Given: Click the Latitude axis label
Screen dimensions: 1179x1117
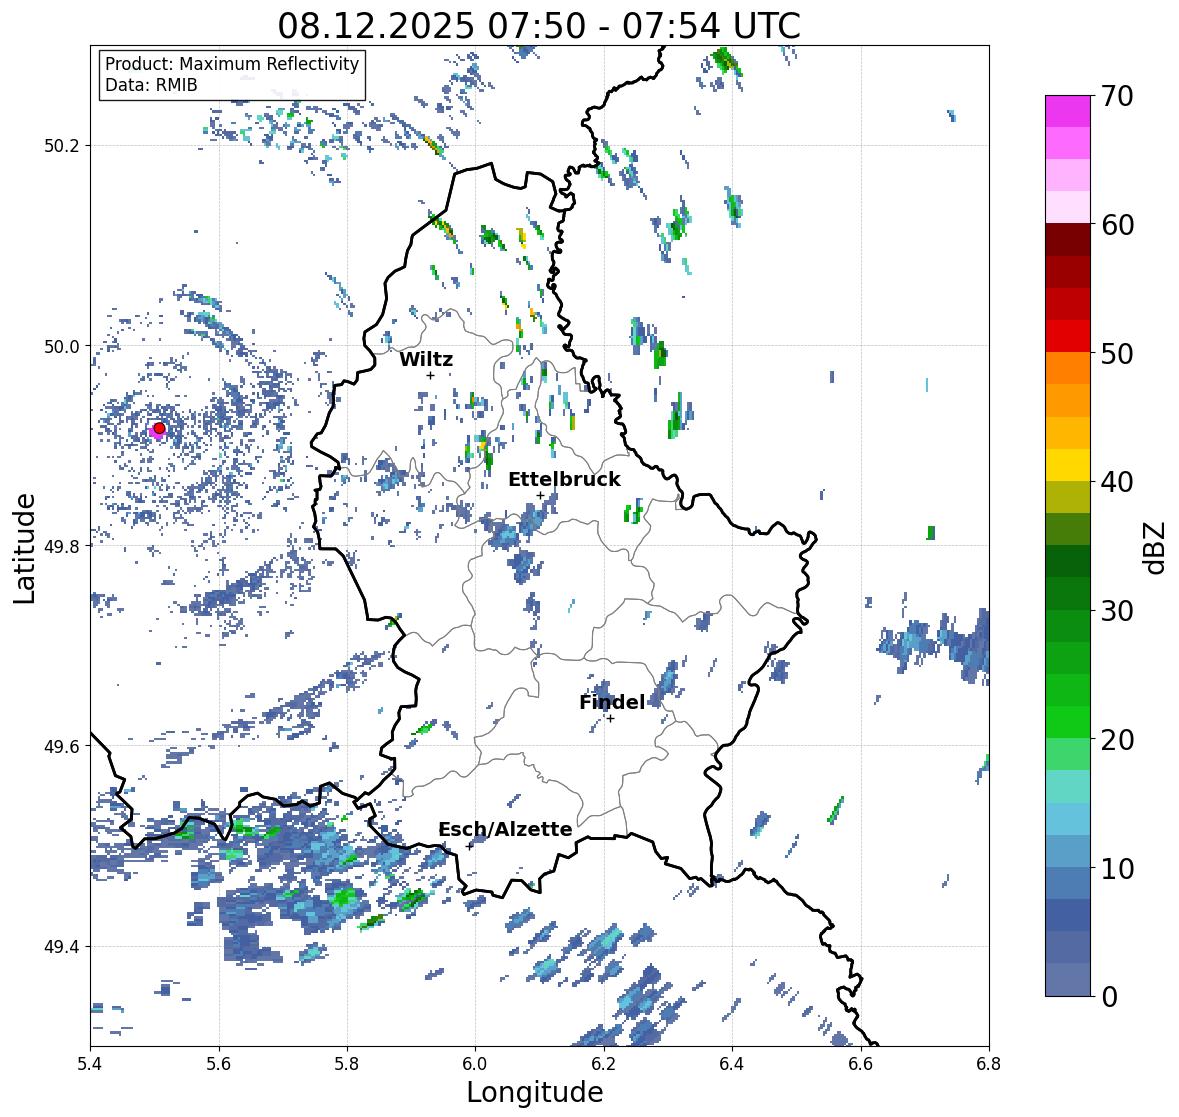Looking at the screenshot, I should (24, 548).
